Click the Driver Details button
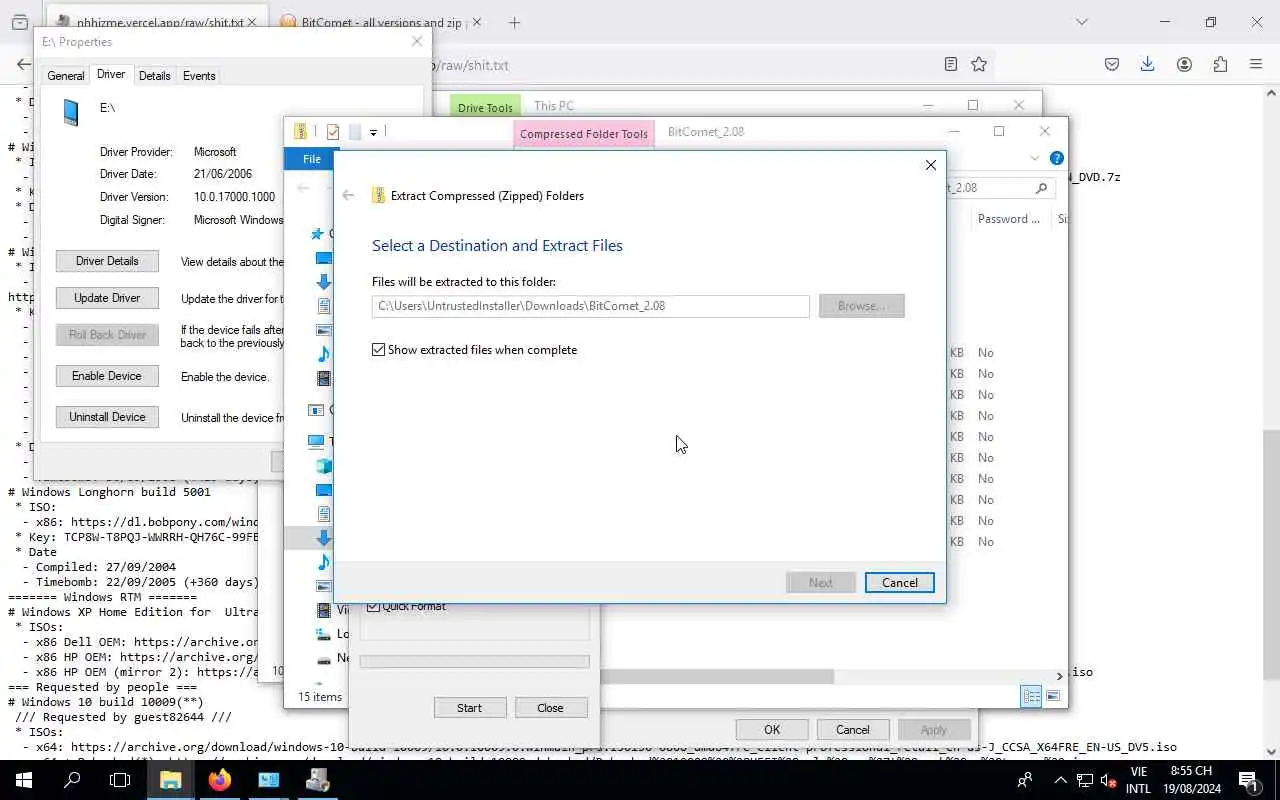This screenshot has width=1280, height=800. pos(107,261)
